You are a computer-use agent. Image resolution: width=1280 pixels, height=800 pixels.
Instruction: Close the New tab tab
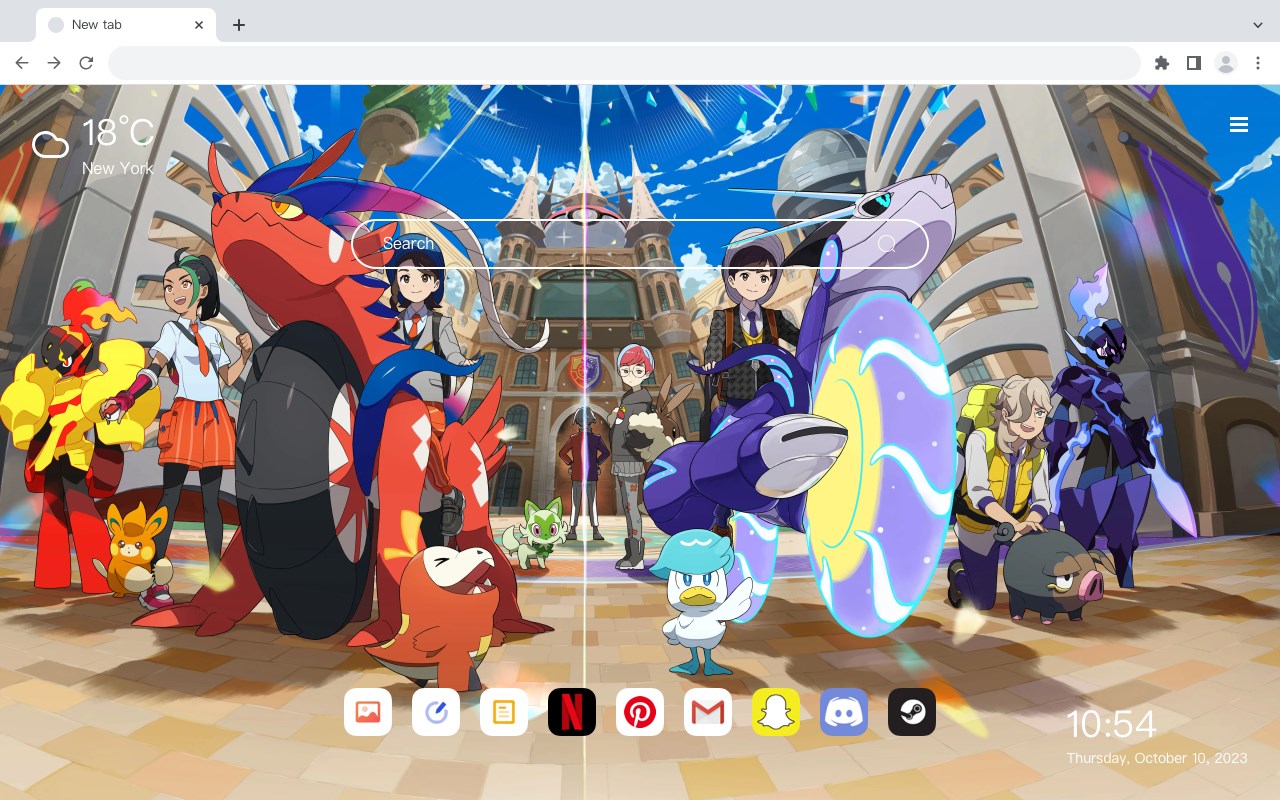point(200,25)
